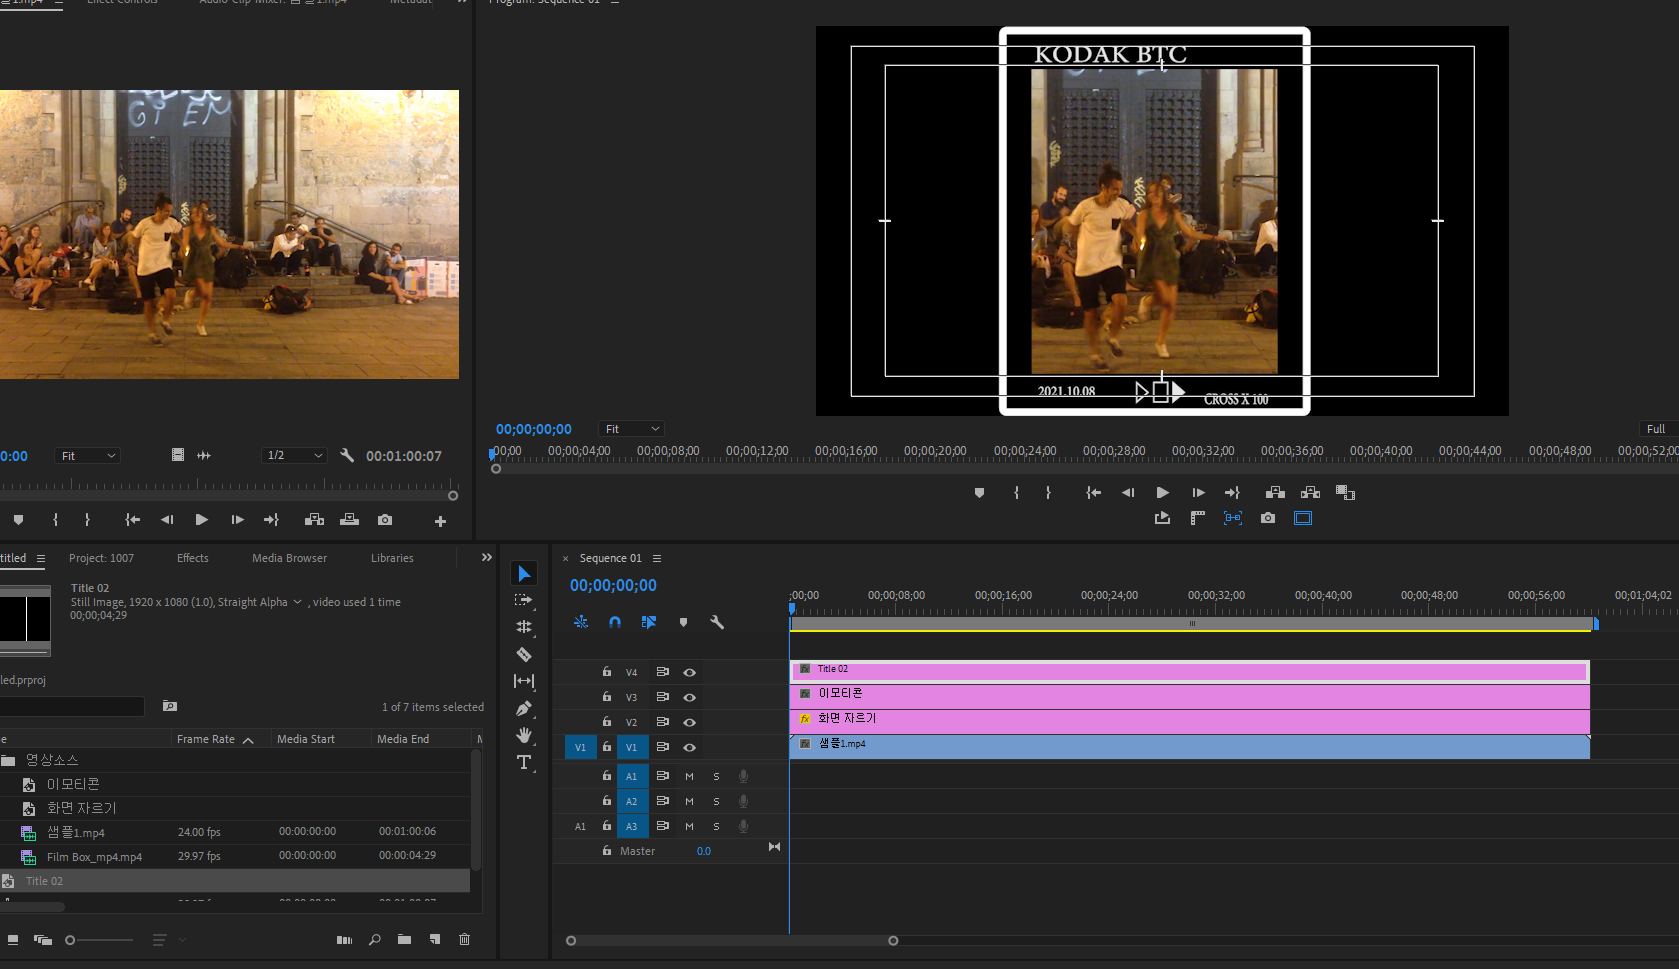The height and width of the screenshot is (969, 1679).
Task: Select the Title 02 clip on track V4
Action: coord(1188,670)
